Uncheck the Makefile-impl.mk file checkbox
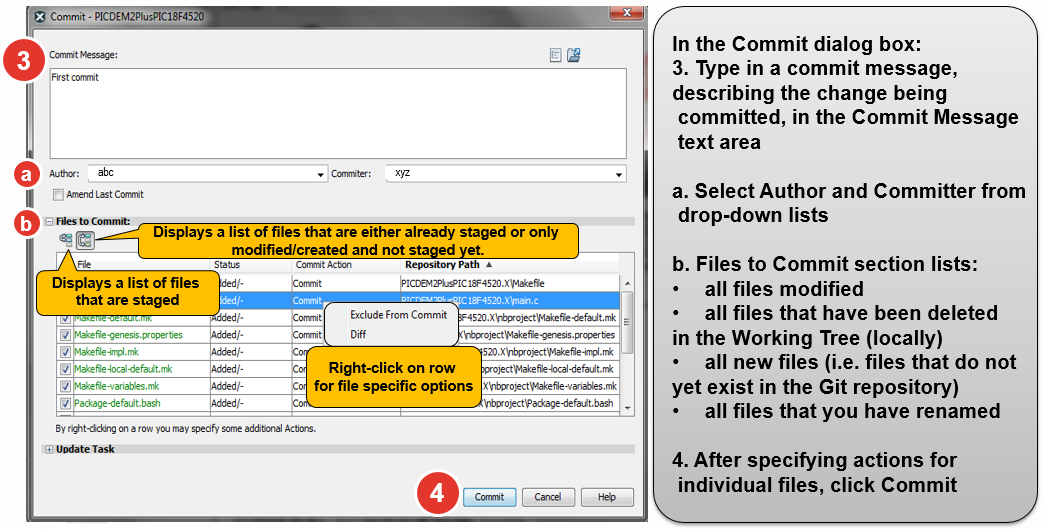This screenshot has width=1044, height=529. 65,352
